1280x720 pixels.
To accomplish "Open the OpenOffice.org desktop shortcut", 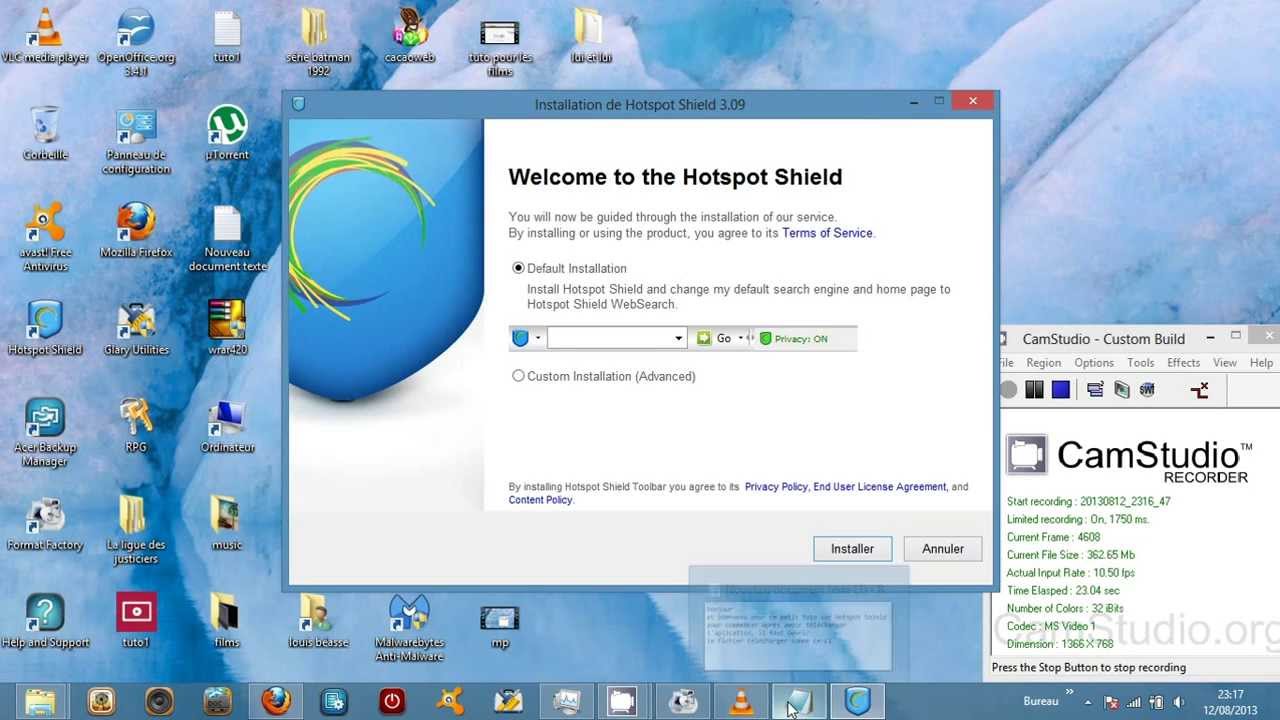I will pyautogui.click(x=136, y=42).
